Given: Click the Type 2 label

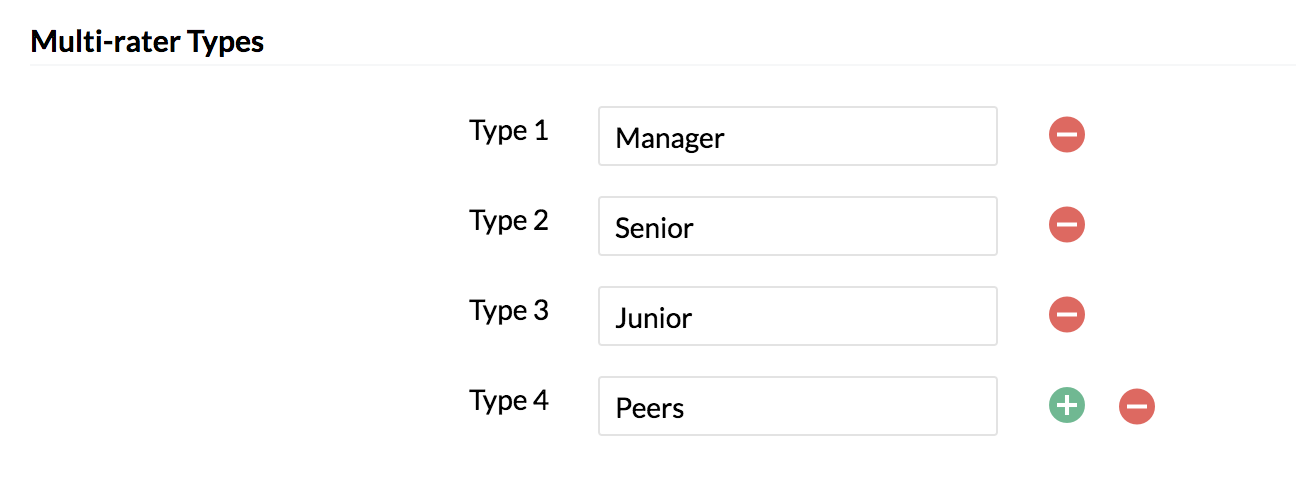Looking at the screenshot, I should coord(509,221).
